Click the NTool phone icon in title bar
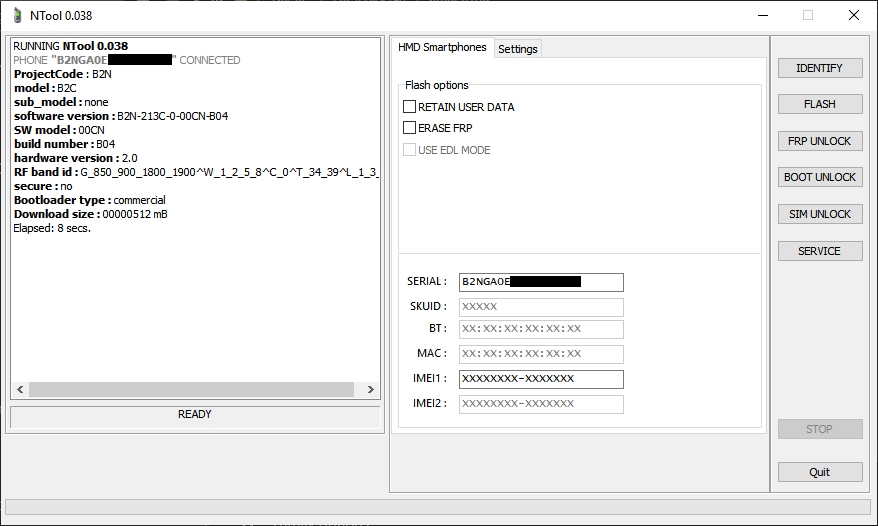This screenshot has width=878, height=526. point(18,16)
